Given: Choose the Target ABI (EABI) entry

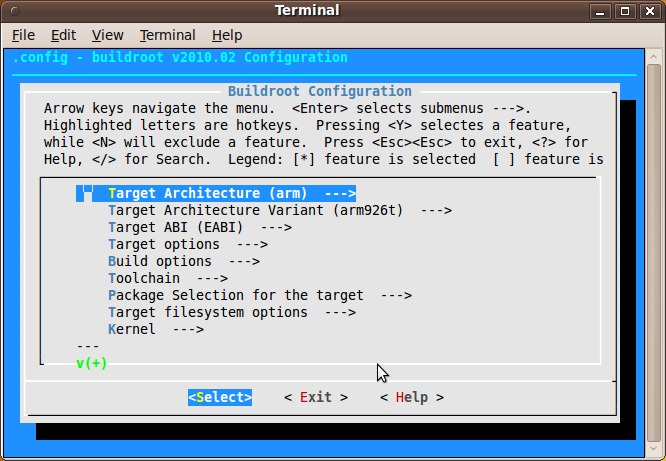Looking at the screenshot, I should click(199, 228).
